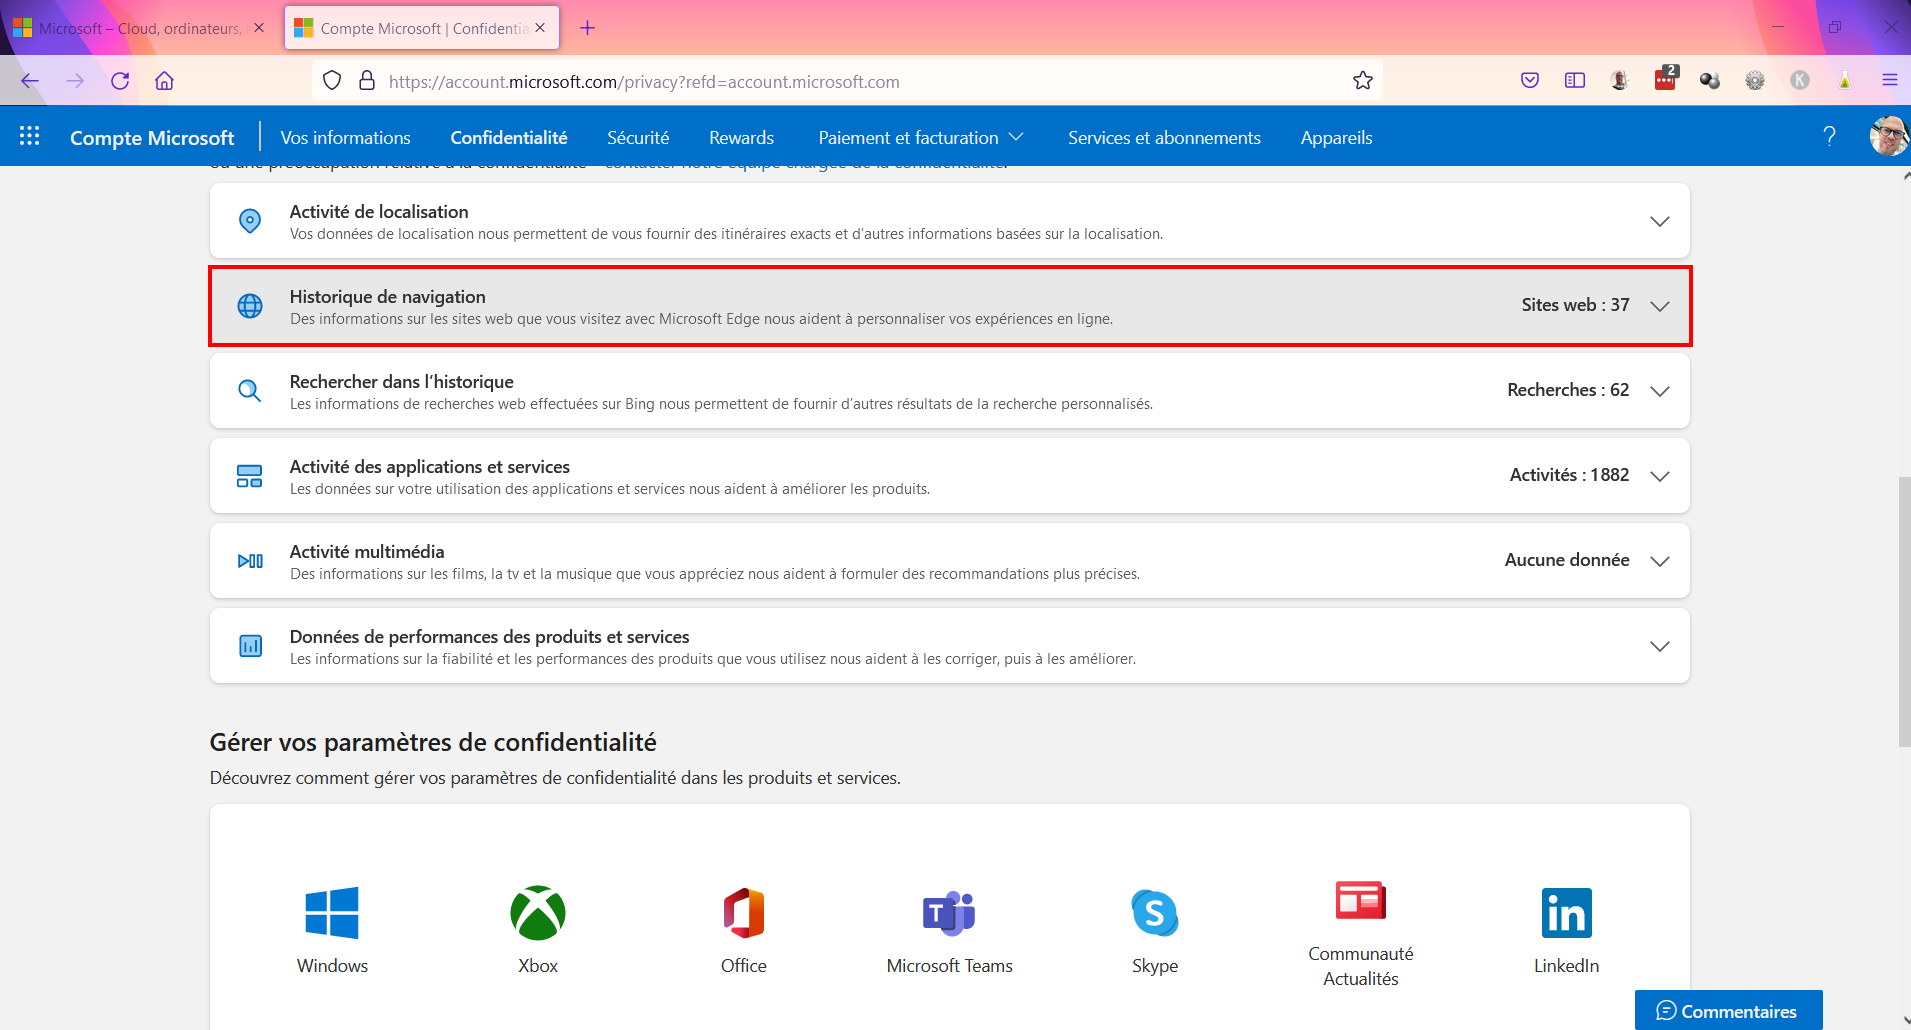
Task: Click the Activité de localisation pin icon
Action: click(x=250, y=221)
